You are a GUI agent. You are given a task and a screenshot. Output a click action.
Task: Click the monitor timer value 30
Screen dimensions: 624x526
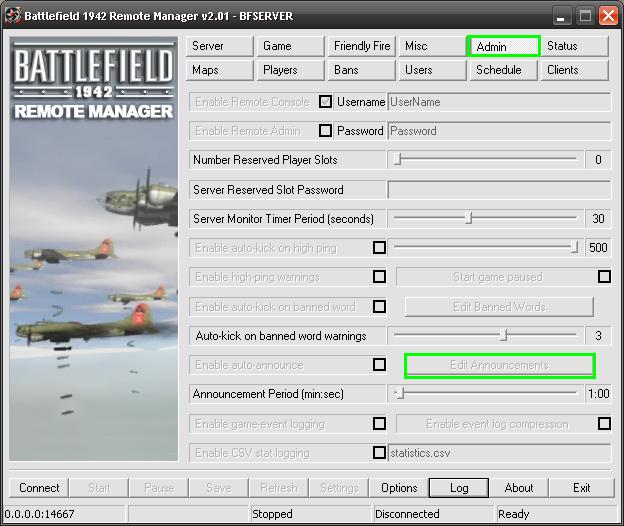[598, 218]
